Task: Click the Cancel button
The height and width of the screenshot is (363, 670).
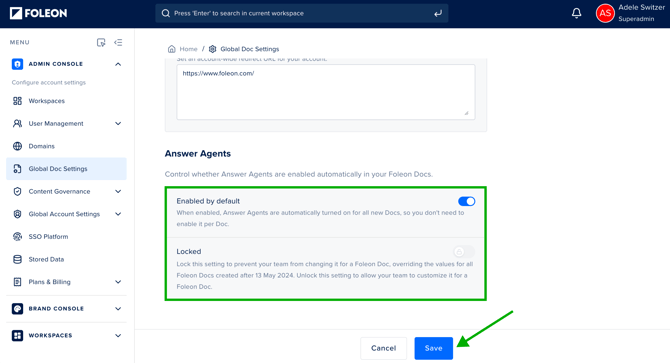Action: click(383, 348)
